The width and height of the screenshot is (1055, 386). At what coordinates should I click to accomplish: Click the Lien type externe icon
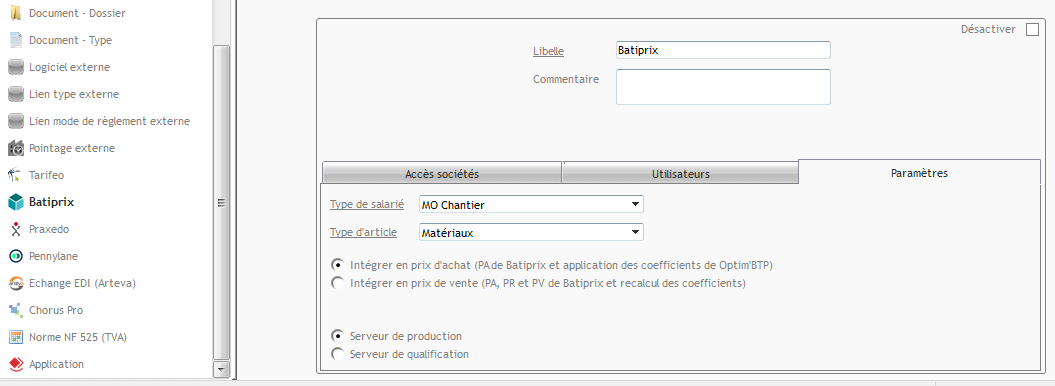(16, 94)
